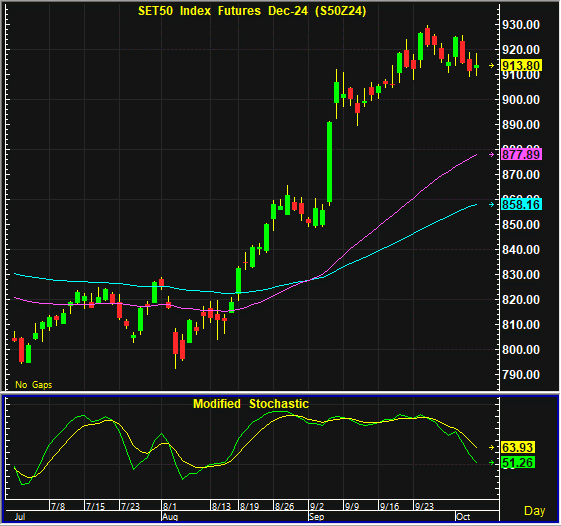
Task: Click the 8/19 date on time axis
Action: tap(249, 506)
